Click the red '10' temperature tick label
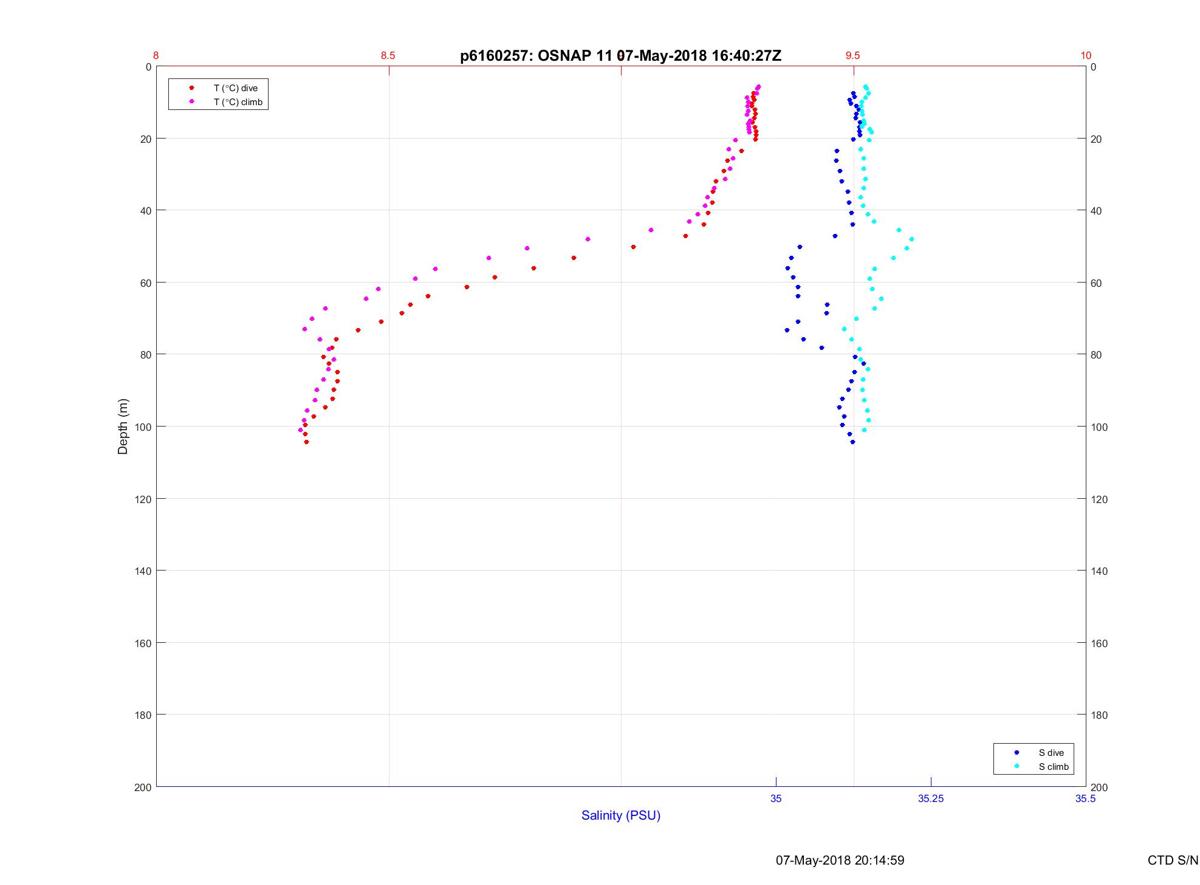This screenshot has height=885, width=1200. [1086, 56]
